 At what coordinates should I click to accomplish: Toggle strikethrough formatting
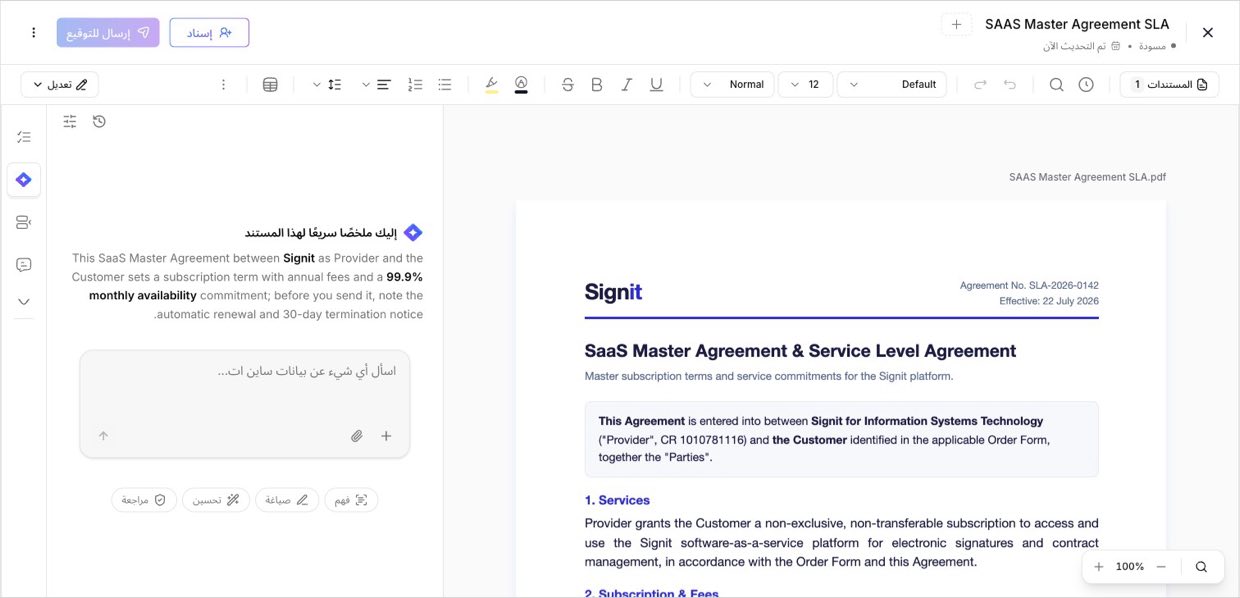click(x=568, y=85)
